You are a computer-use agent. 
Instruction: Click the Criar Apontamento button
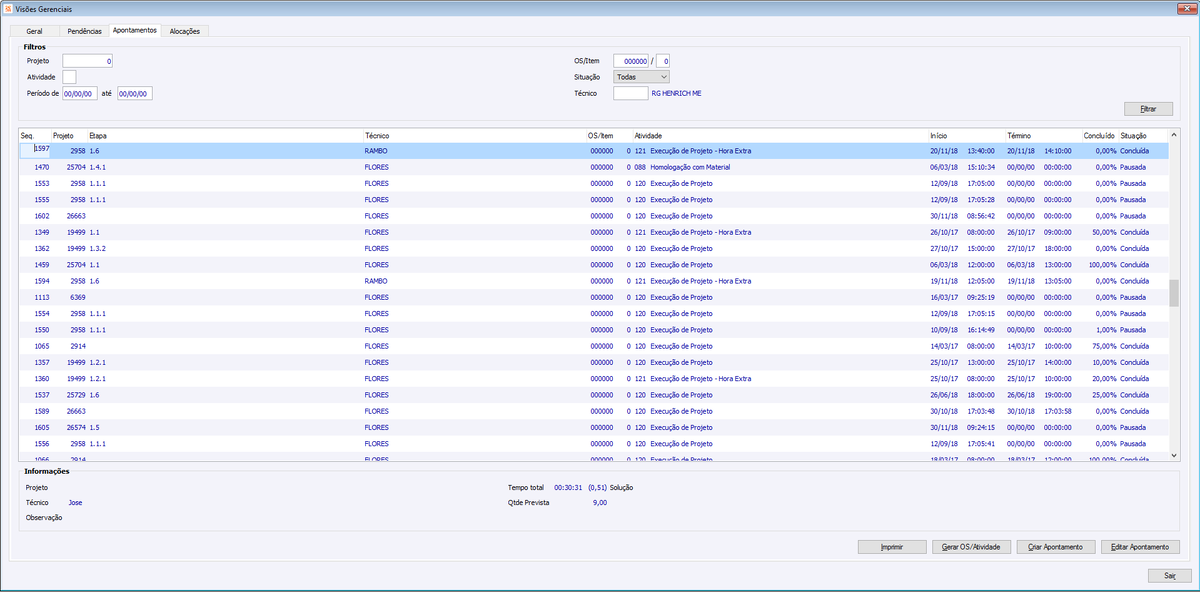1056,547
